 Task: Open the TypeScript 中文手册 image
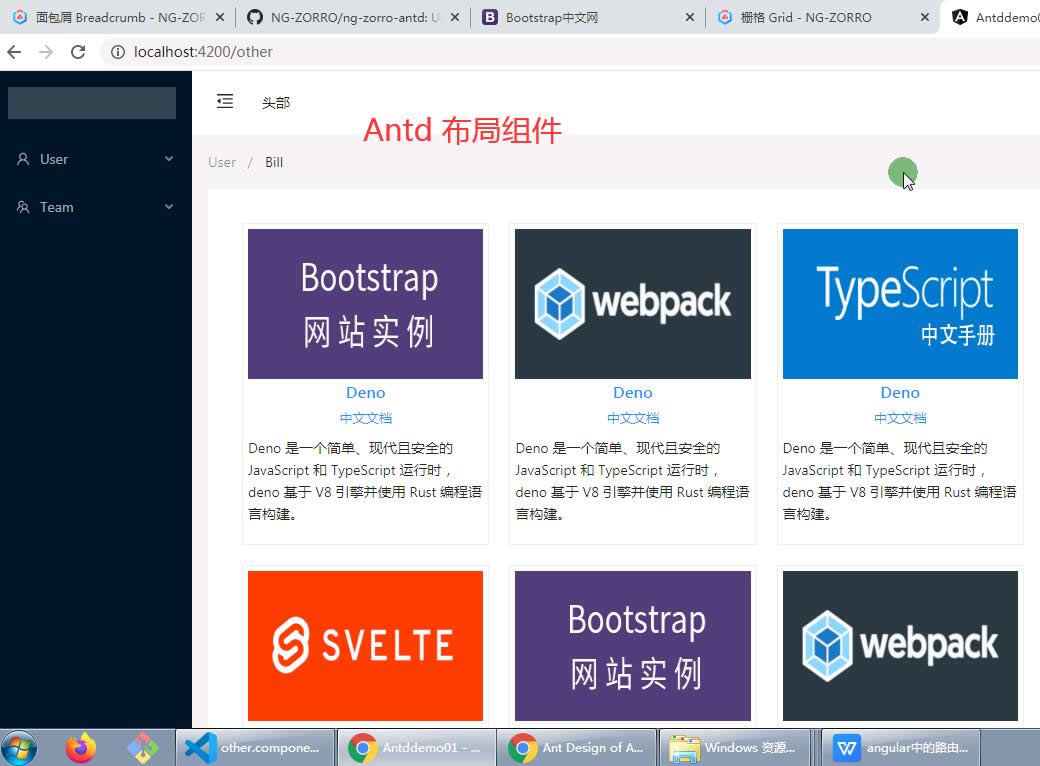[900, 304]
